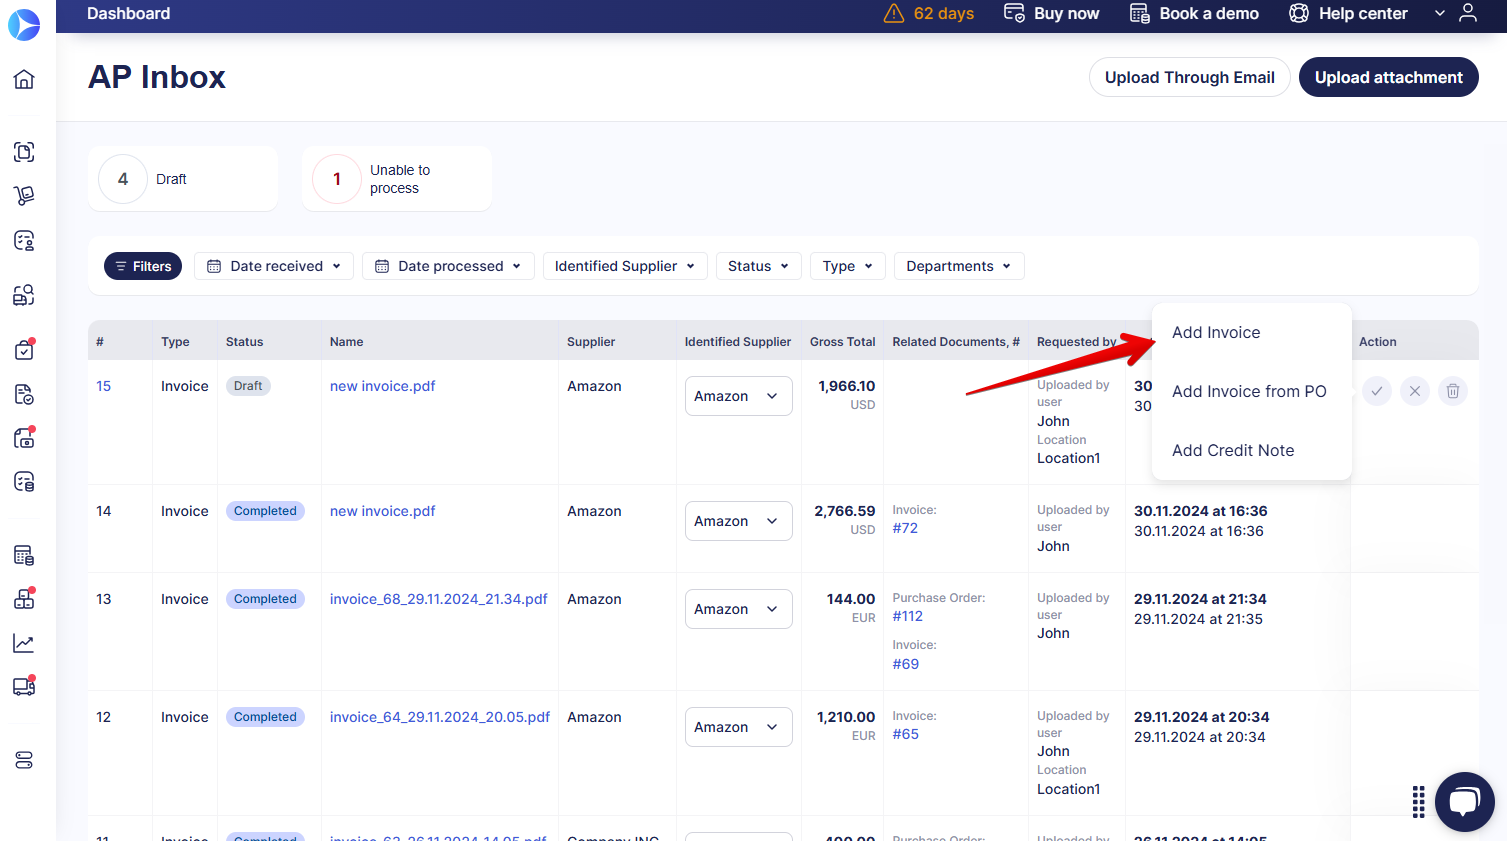1507x841 pixels.
Task: Delete invoice 15 with the trash icon
Action: pos(1453,391)
